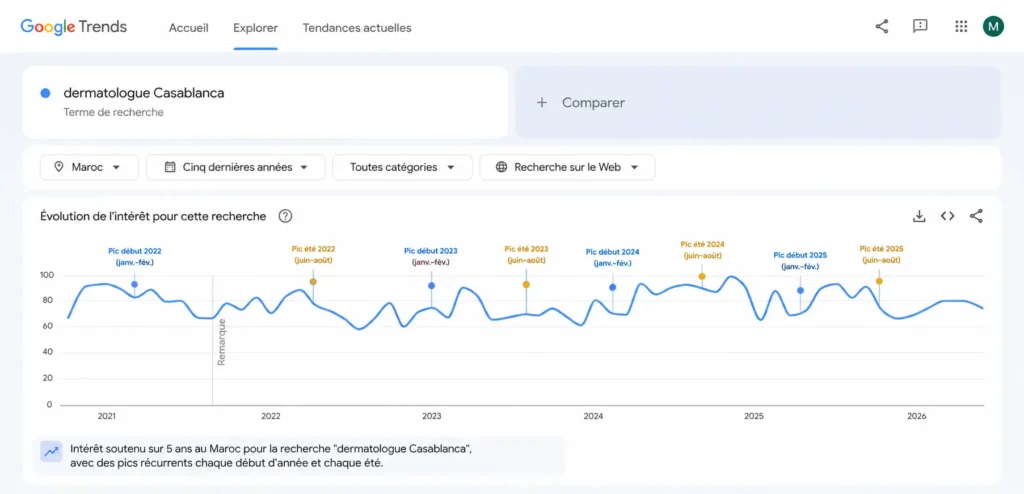Click the Pic début 2022 annotation label

pyautogui.click(x=135, y=257)
